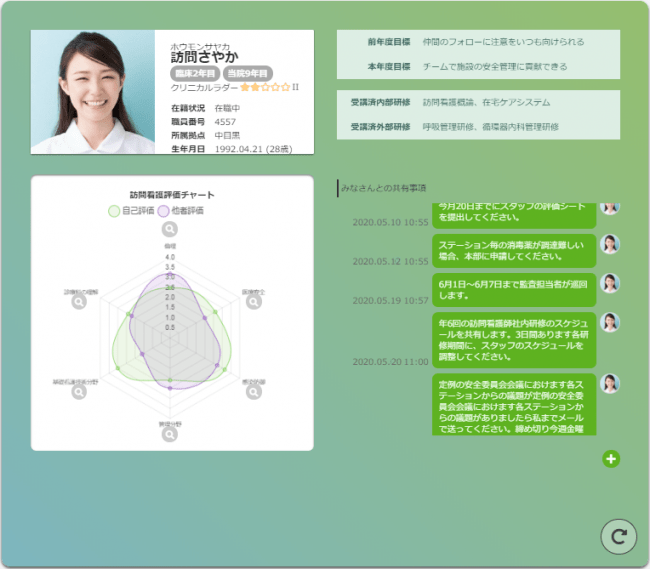Click avatar beside 定例の安全委員会会議 message
Image resolution: width=650 pixels, height=569 pixels.
[610, 383]
